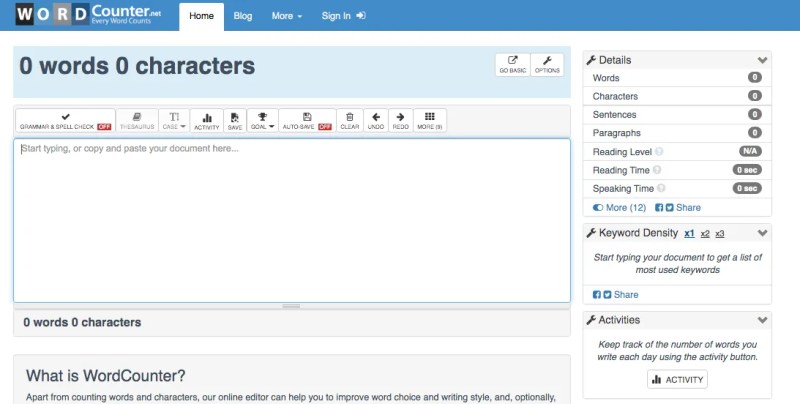Open the Options wrench button

pos(547,65)
